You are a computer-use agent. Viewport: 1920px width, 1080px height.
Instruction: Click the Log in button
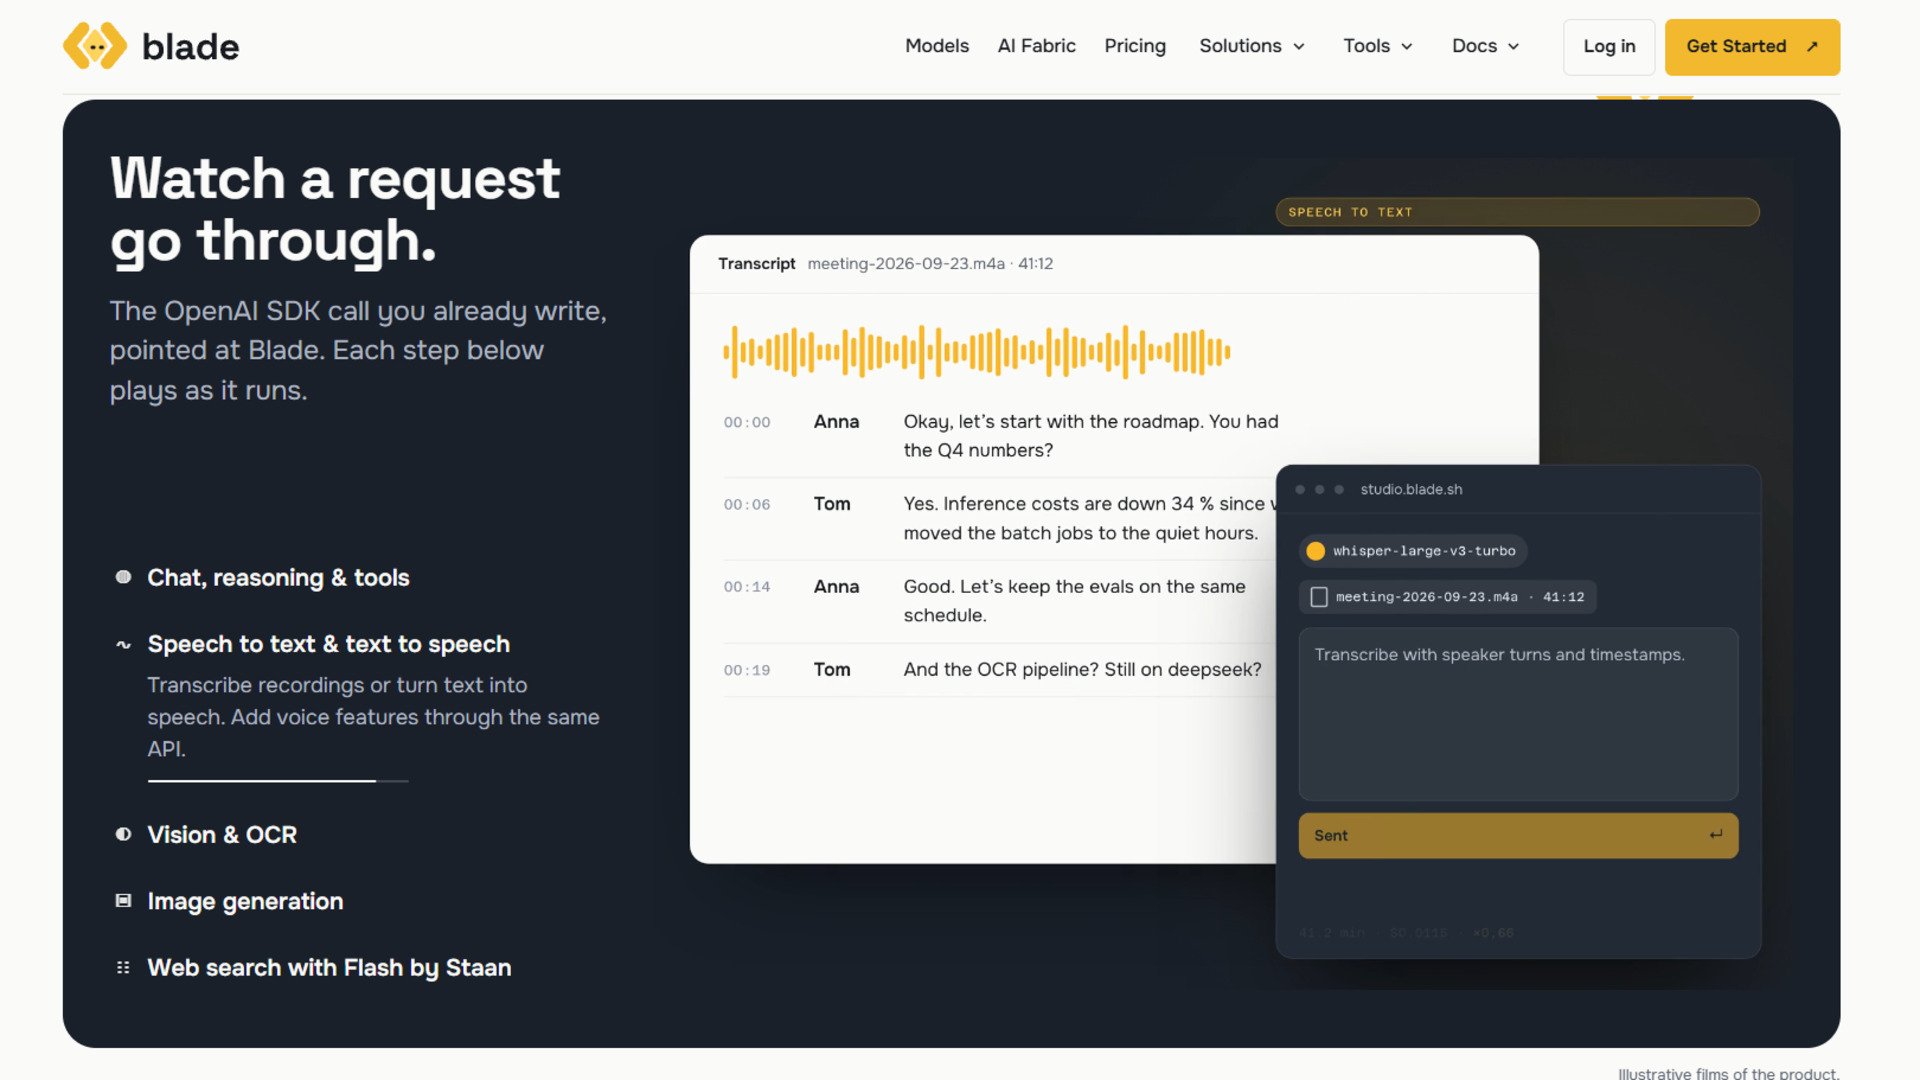tap(1609, 47)
